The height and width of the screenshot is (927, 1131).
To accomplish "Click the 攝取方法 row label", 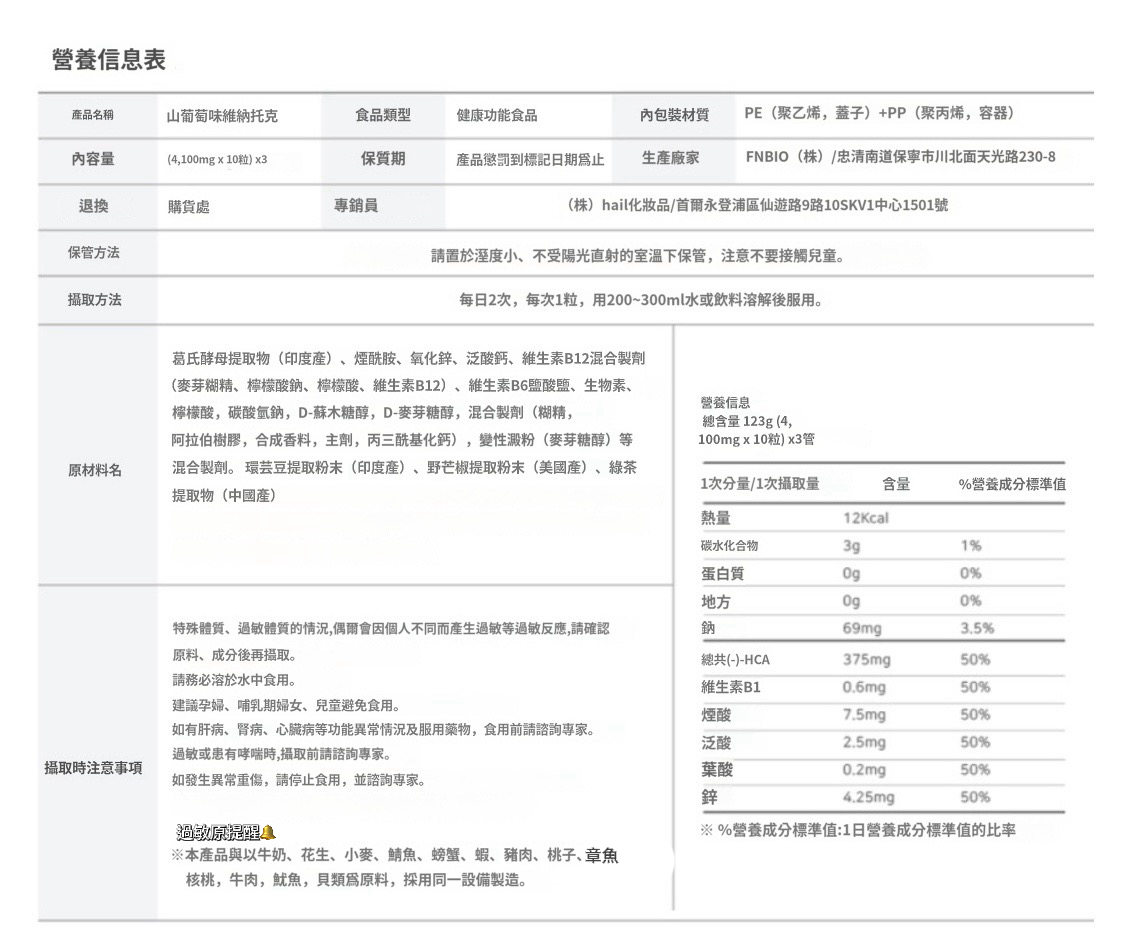I will point(94,299).
